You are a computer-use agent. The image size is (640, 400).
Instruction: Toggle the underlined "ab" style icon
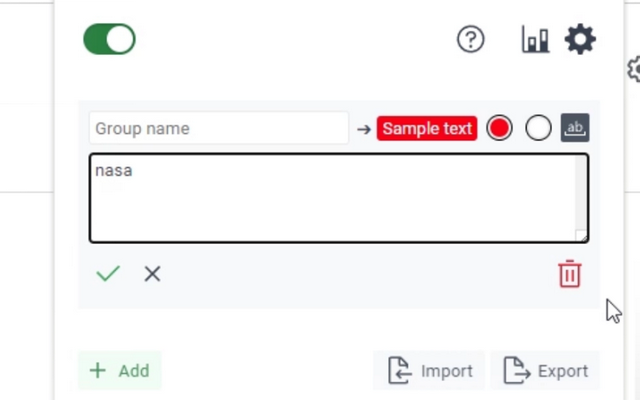click(575, 128)
